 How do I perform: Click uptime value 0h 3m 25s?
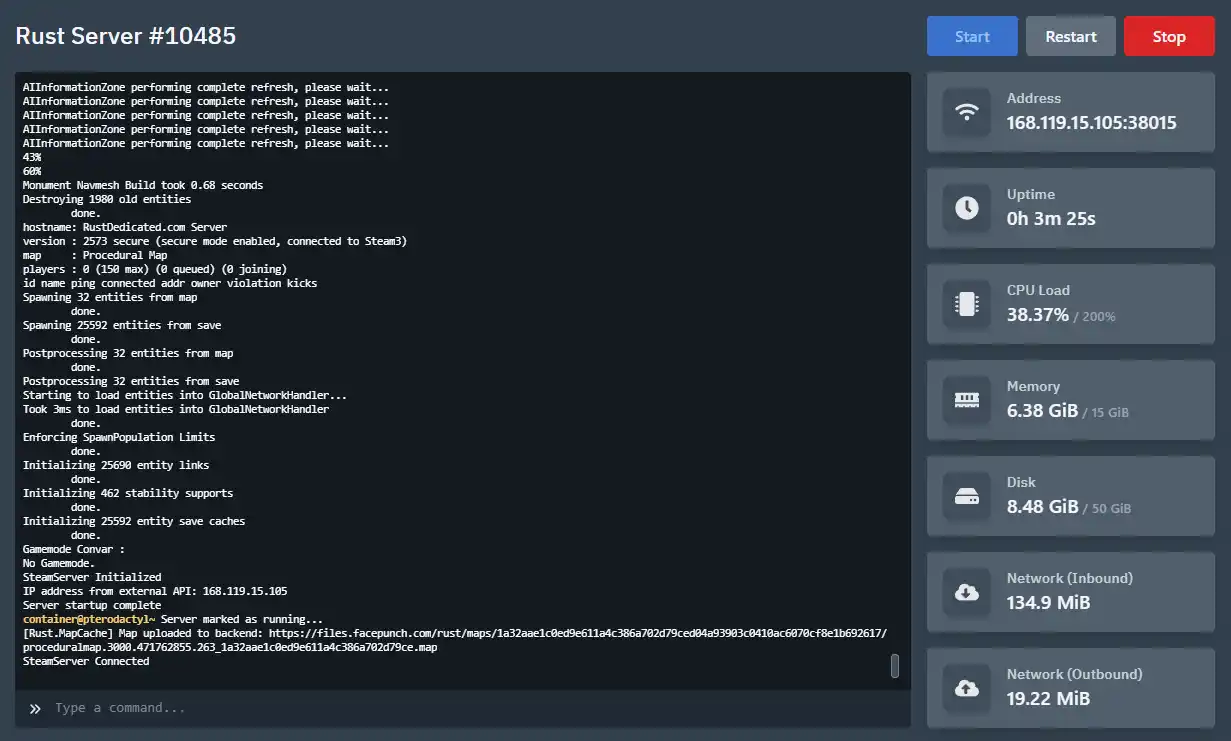(1051, 219)
